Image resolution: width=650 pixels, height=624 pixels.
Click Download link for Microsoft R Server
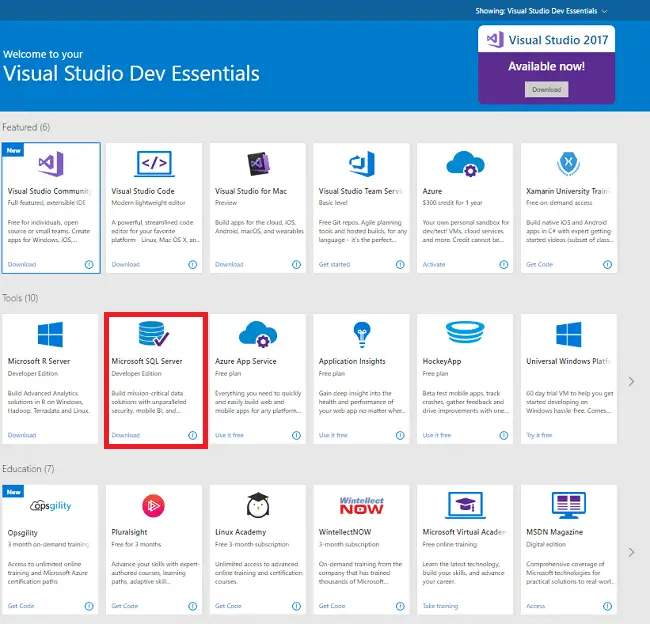22,435
